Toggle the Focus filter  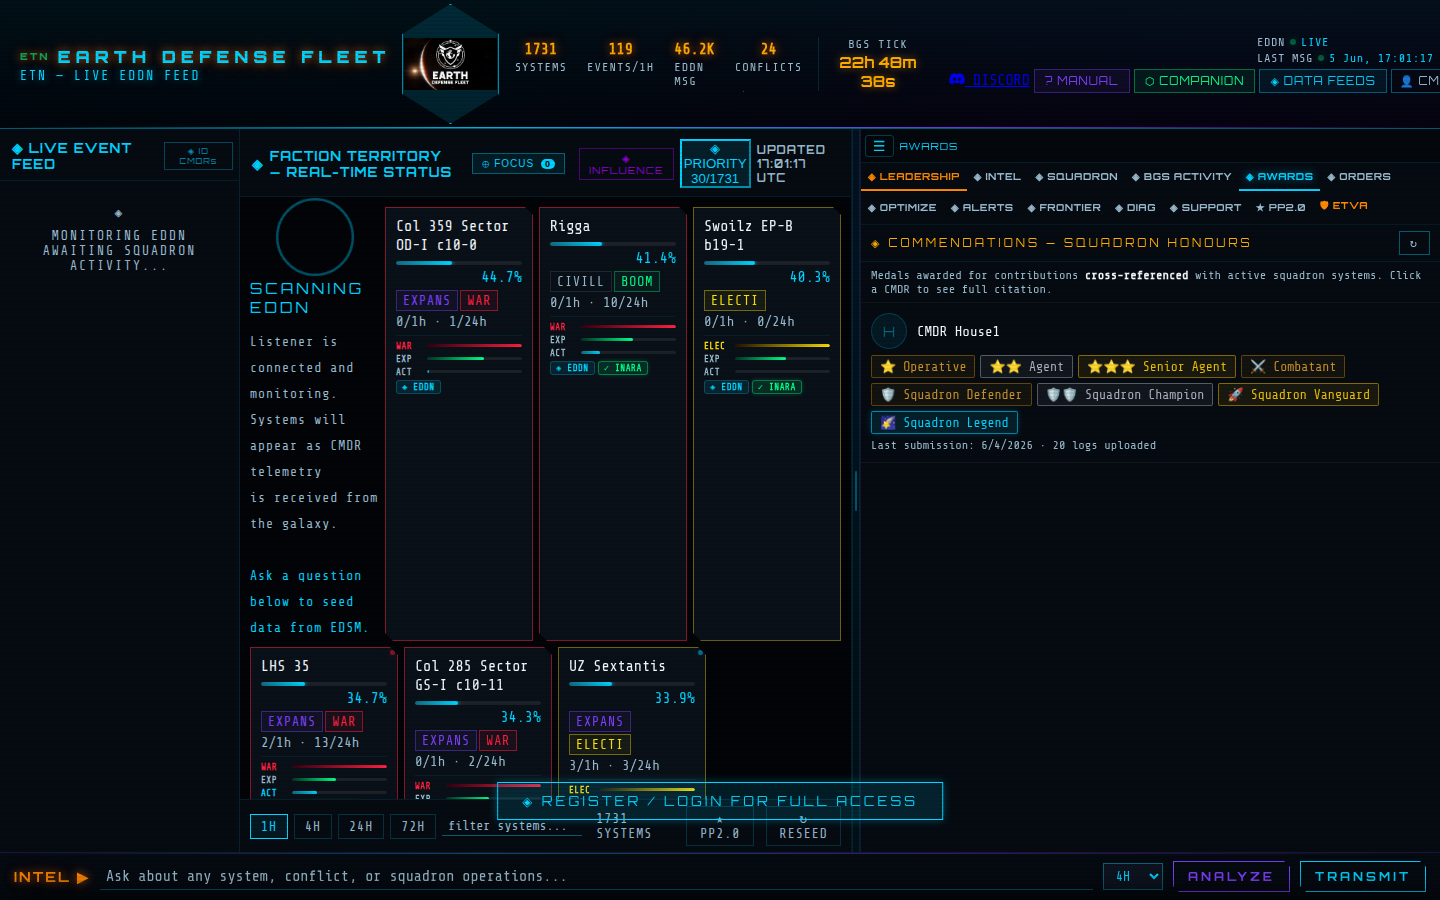pyautogui.click(x=518, y=164)
